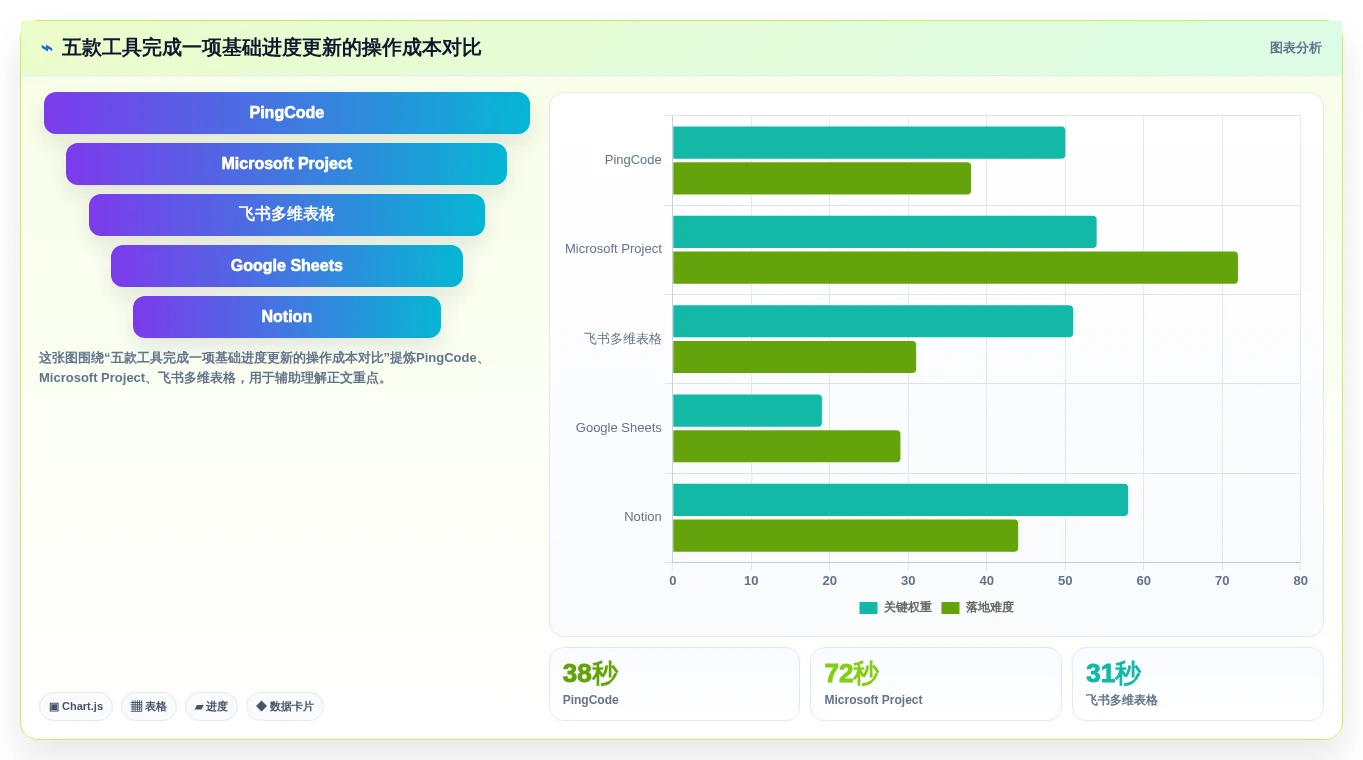The height and width of the screenshot is (760, 1363).
Task: Click the 图表分析 label in header
Action: click(x=1295, y=48)
